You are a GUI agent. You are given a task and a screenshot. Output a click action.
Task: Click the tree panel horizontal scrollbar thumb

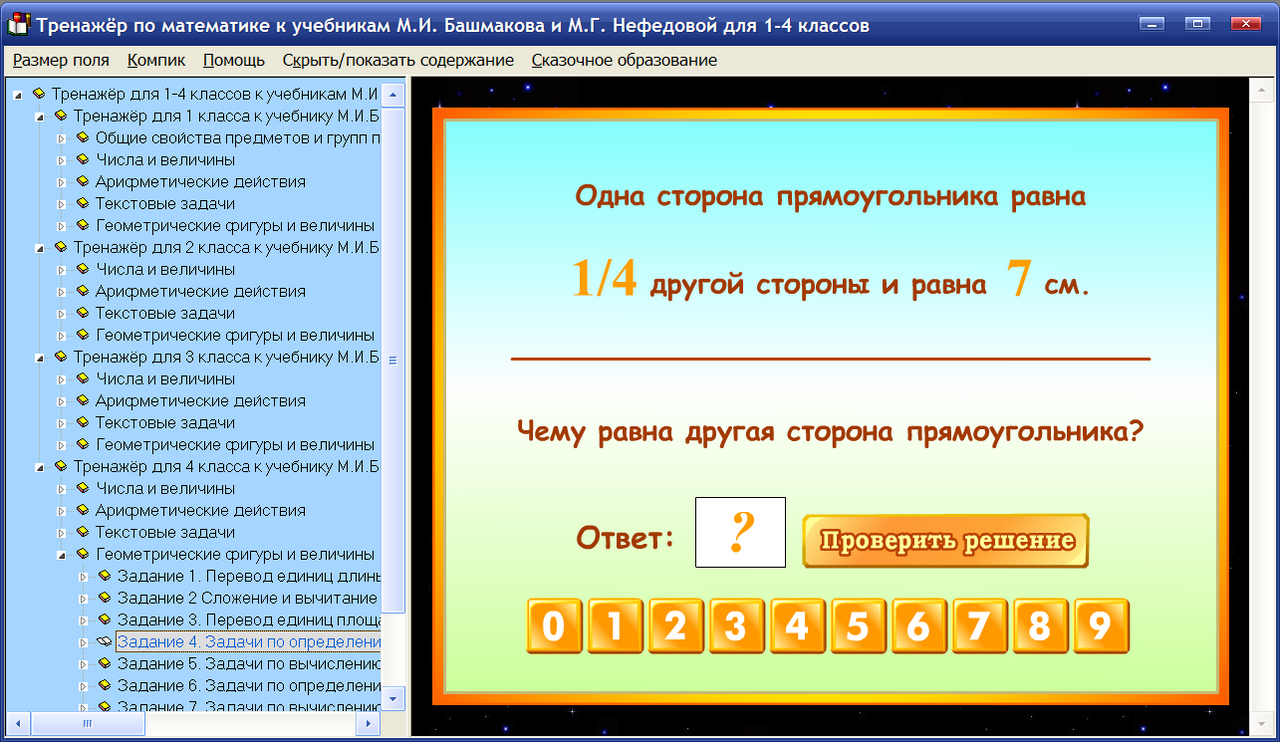[87, 723]
